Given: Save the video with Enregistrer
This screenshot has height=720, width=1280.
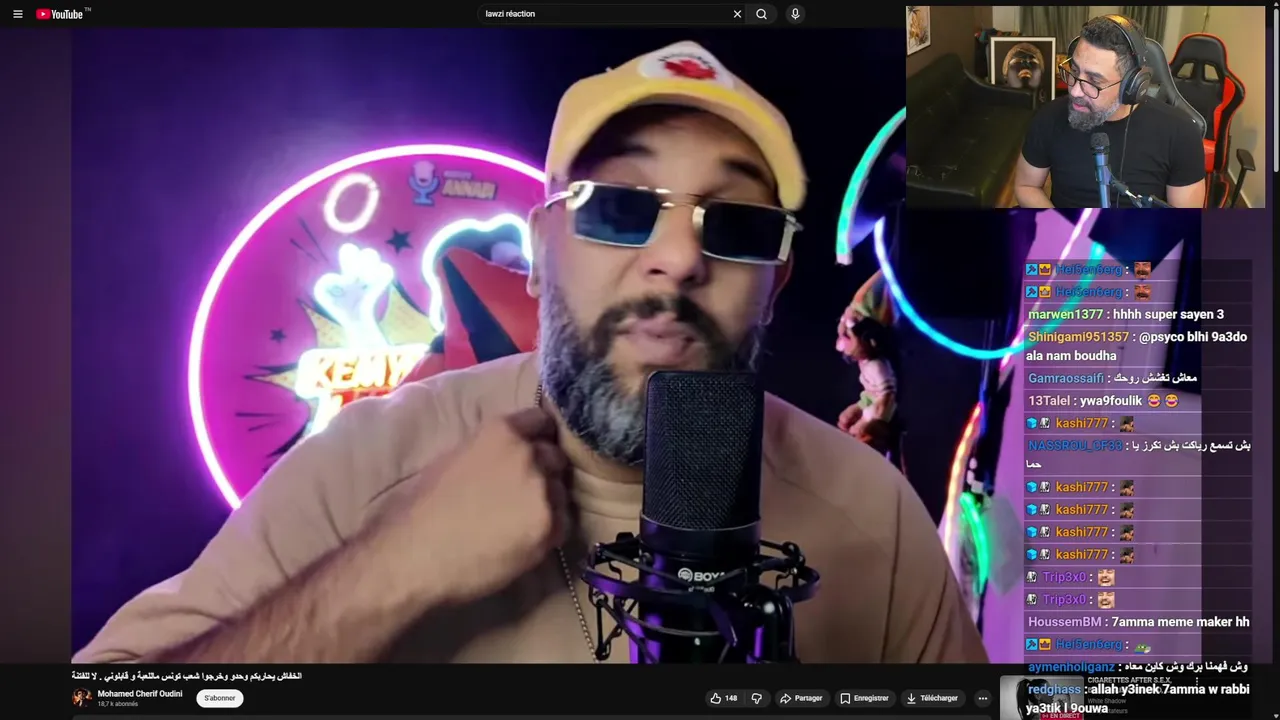Looking at the screenshot, I should point(864,698).
